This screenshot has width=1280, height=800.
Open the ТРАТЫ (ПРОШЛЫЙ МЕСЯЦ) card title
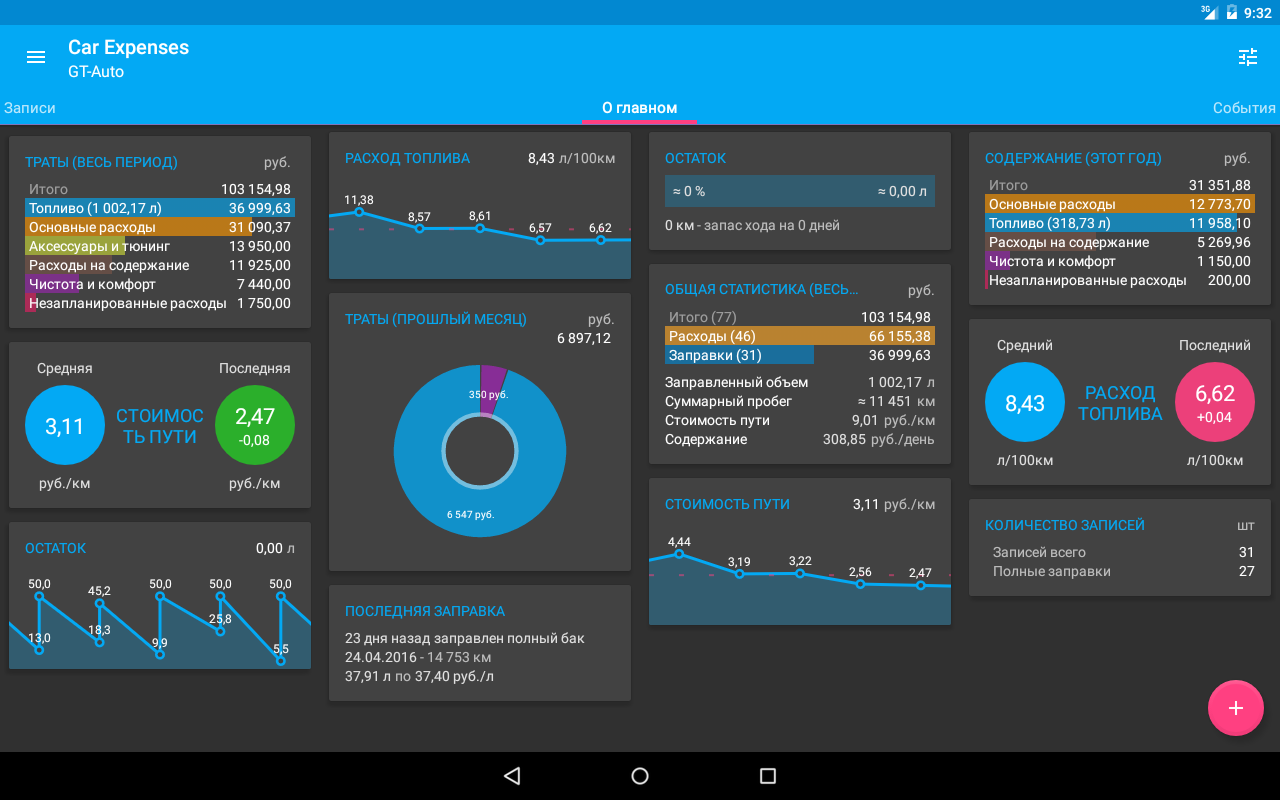tap(436, 319)
